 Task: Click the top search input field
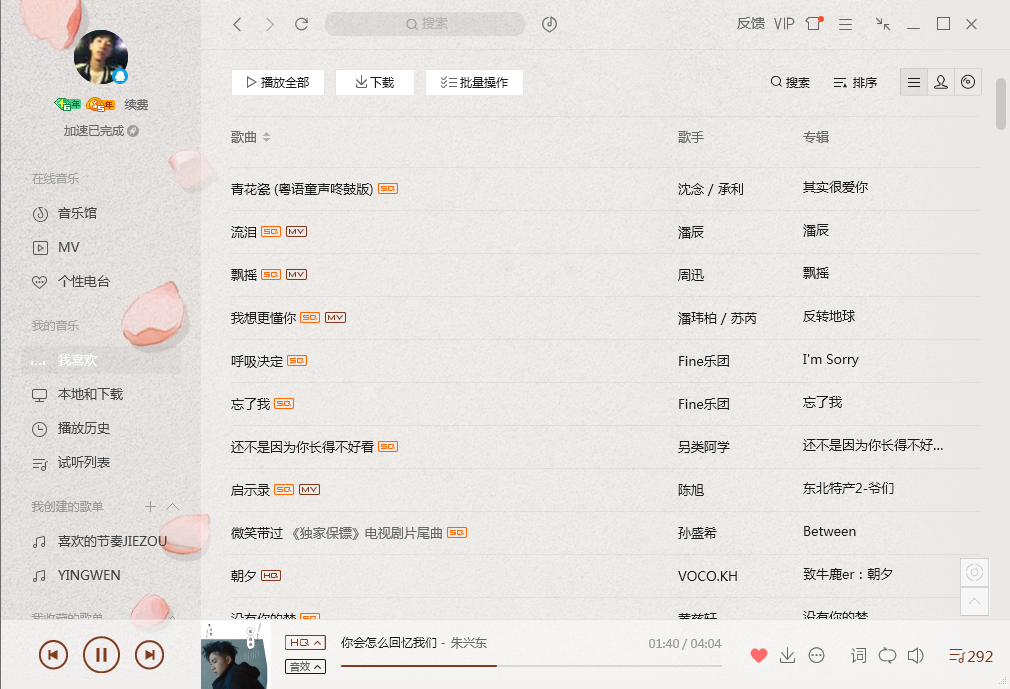[x=425, y=24]
